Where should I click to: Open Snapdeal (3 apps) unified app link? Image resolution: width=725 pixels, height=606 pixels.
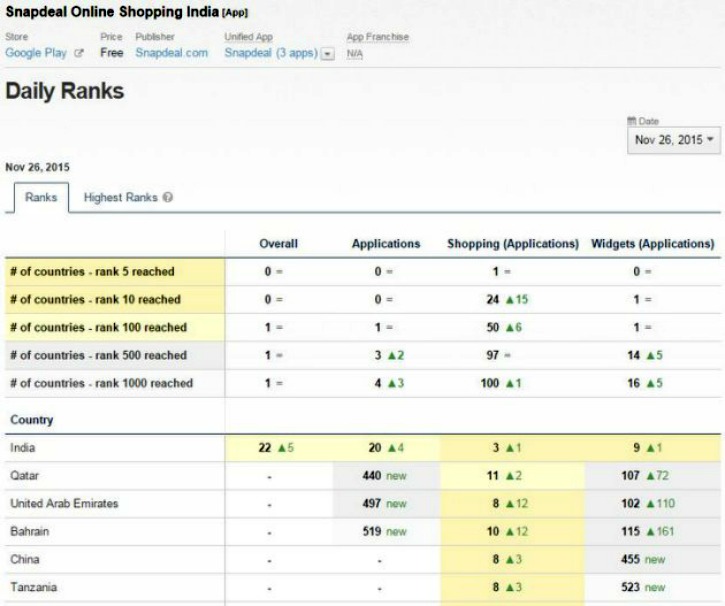[x=271, y=53]
